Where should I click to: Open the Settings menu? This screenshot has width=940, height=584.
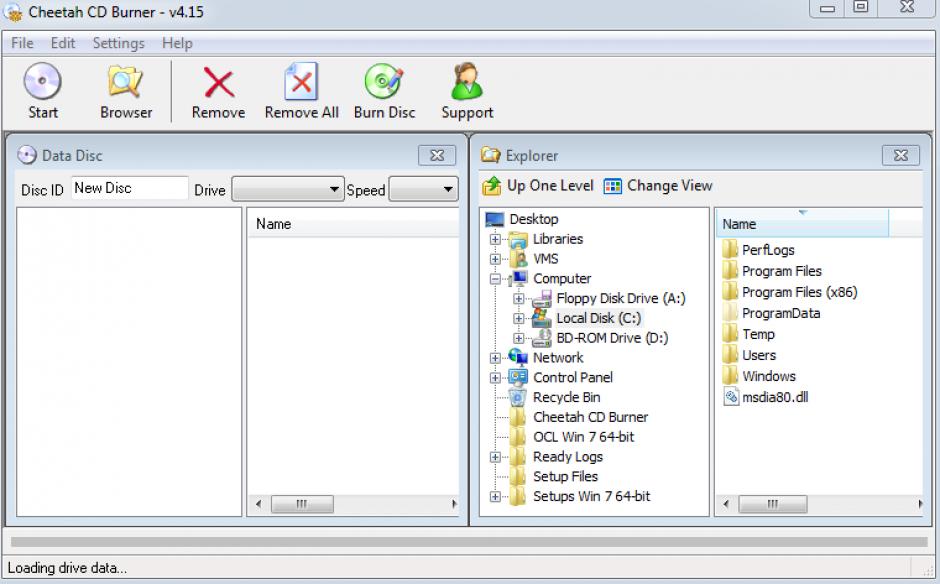click(x=118, y=43)
